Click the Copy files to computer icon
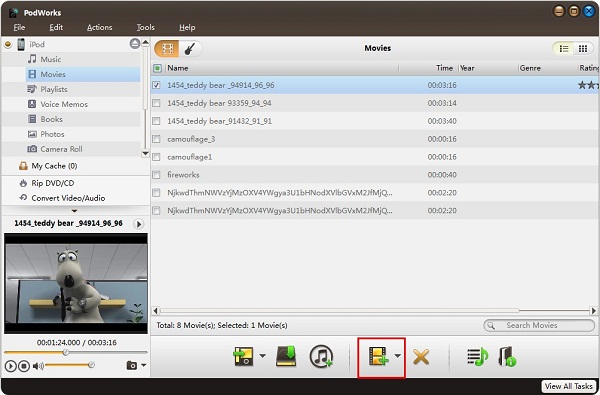 (243, 356)
